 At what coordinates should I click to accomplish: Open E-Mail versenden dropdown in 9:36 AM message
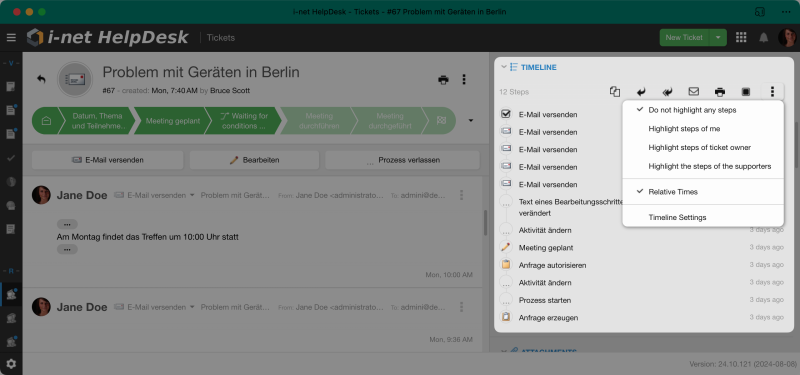click(192, 307)
